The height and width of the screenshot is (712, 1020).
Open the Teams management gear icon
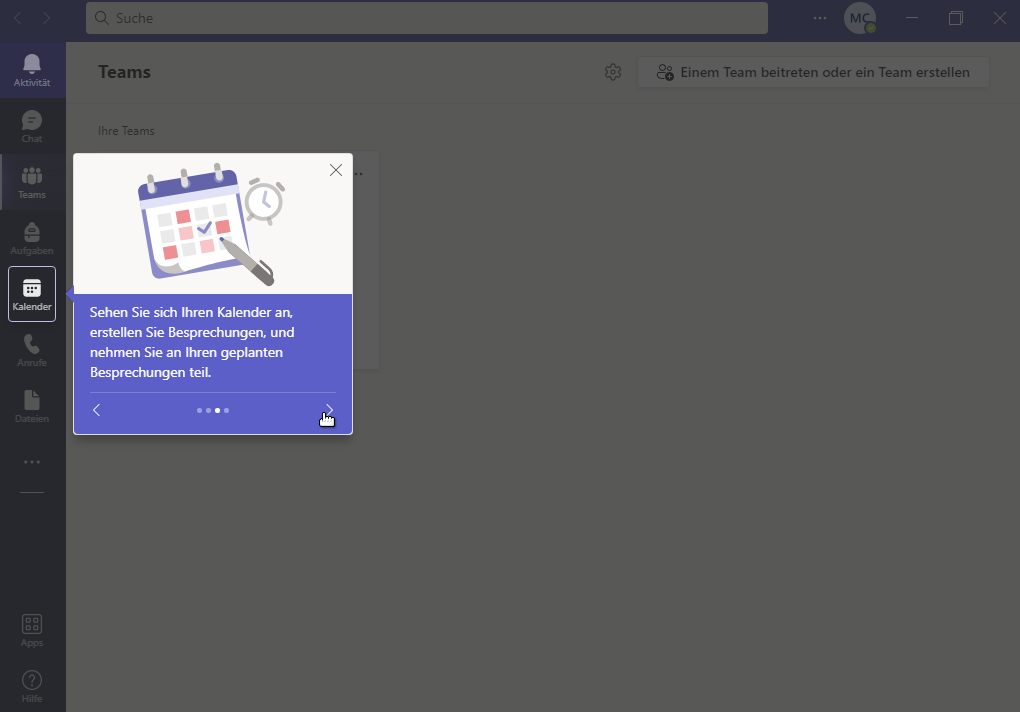click(x=613, y=72)
